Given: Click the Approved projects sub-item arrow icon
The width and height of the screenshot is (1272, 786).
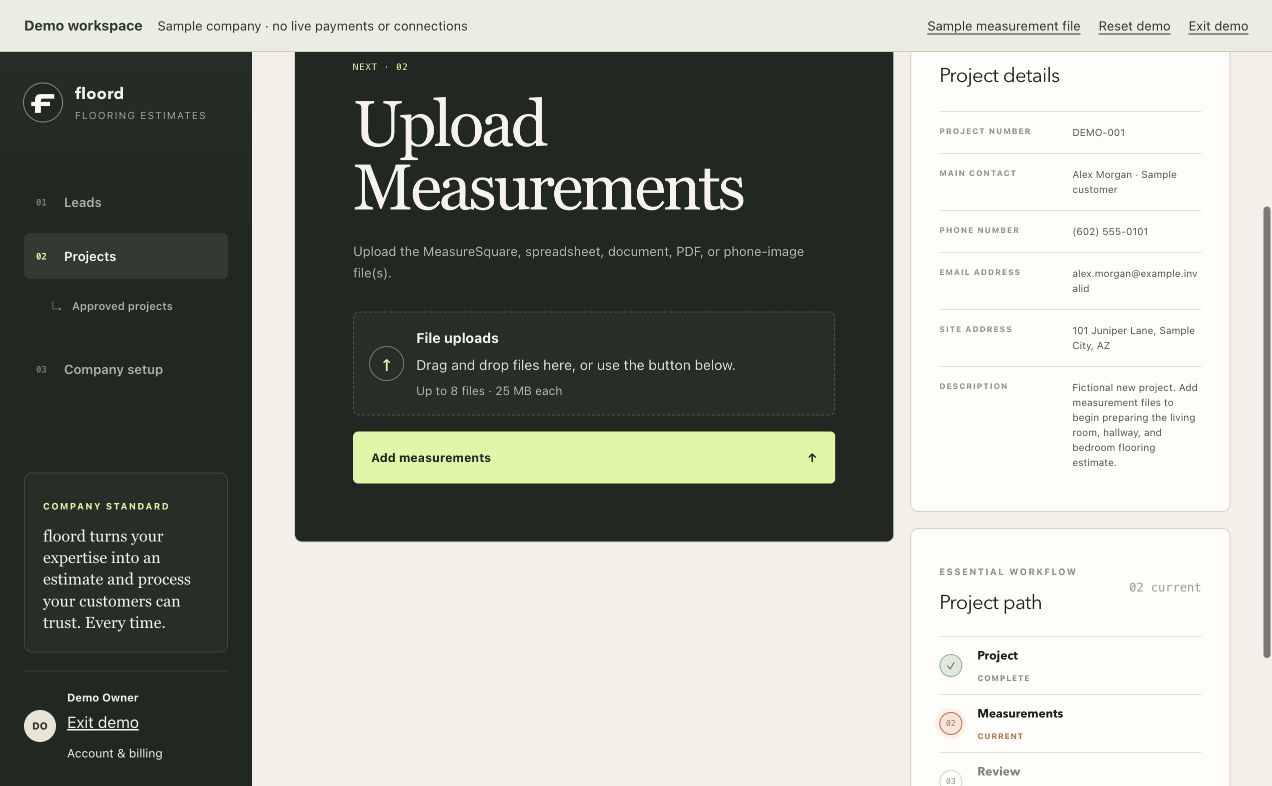Looking at the screenshot, I should pyautogui.click(x=57, y=306).
